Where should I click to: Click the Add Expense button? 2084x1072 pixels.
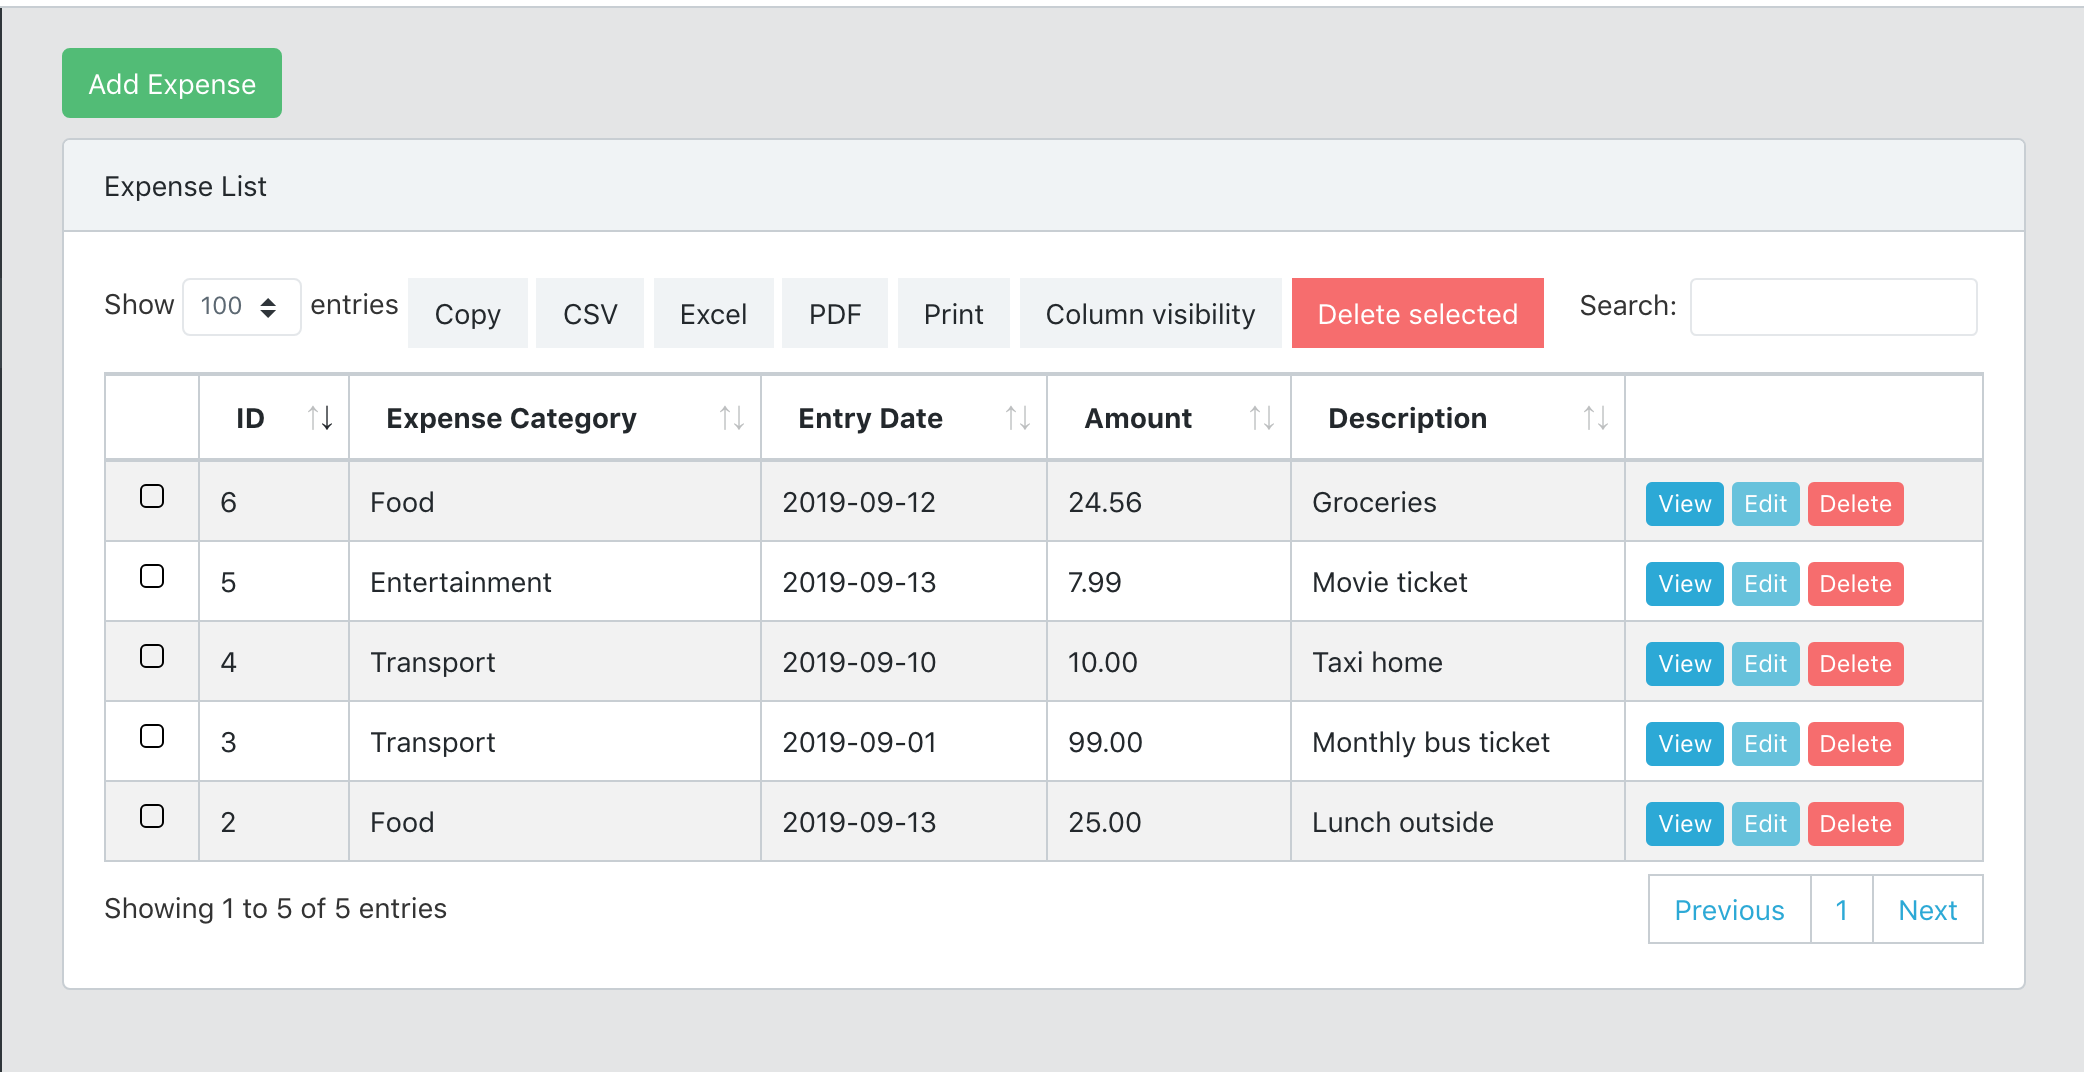click(x=172, y=84)
